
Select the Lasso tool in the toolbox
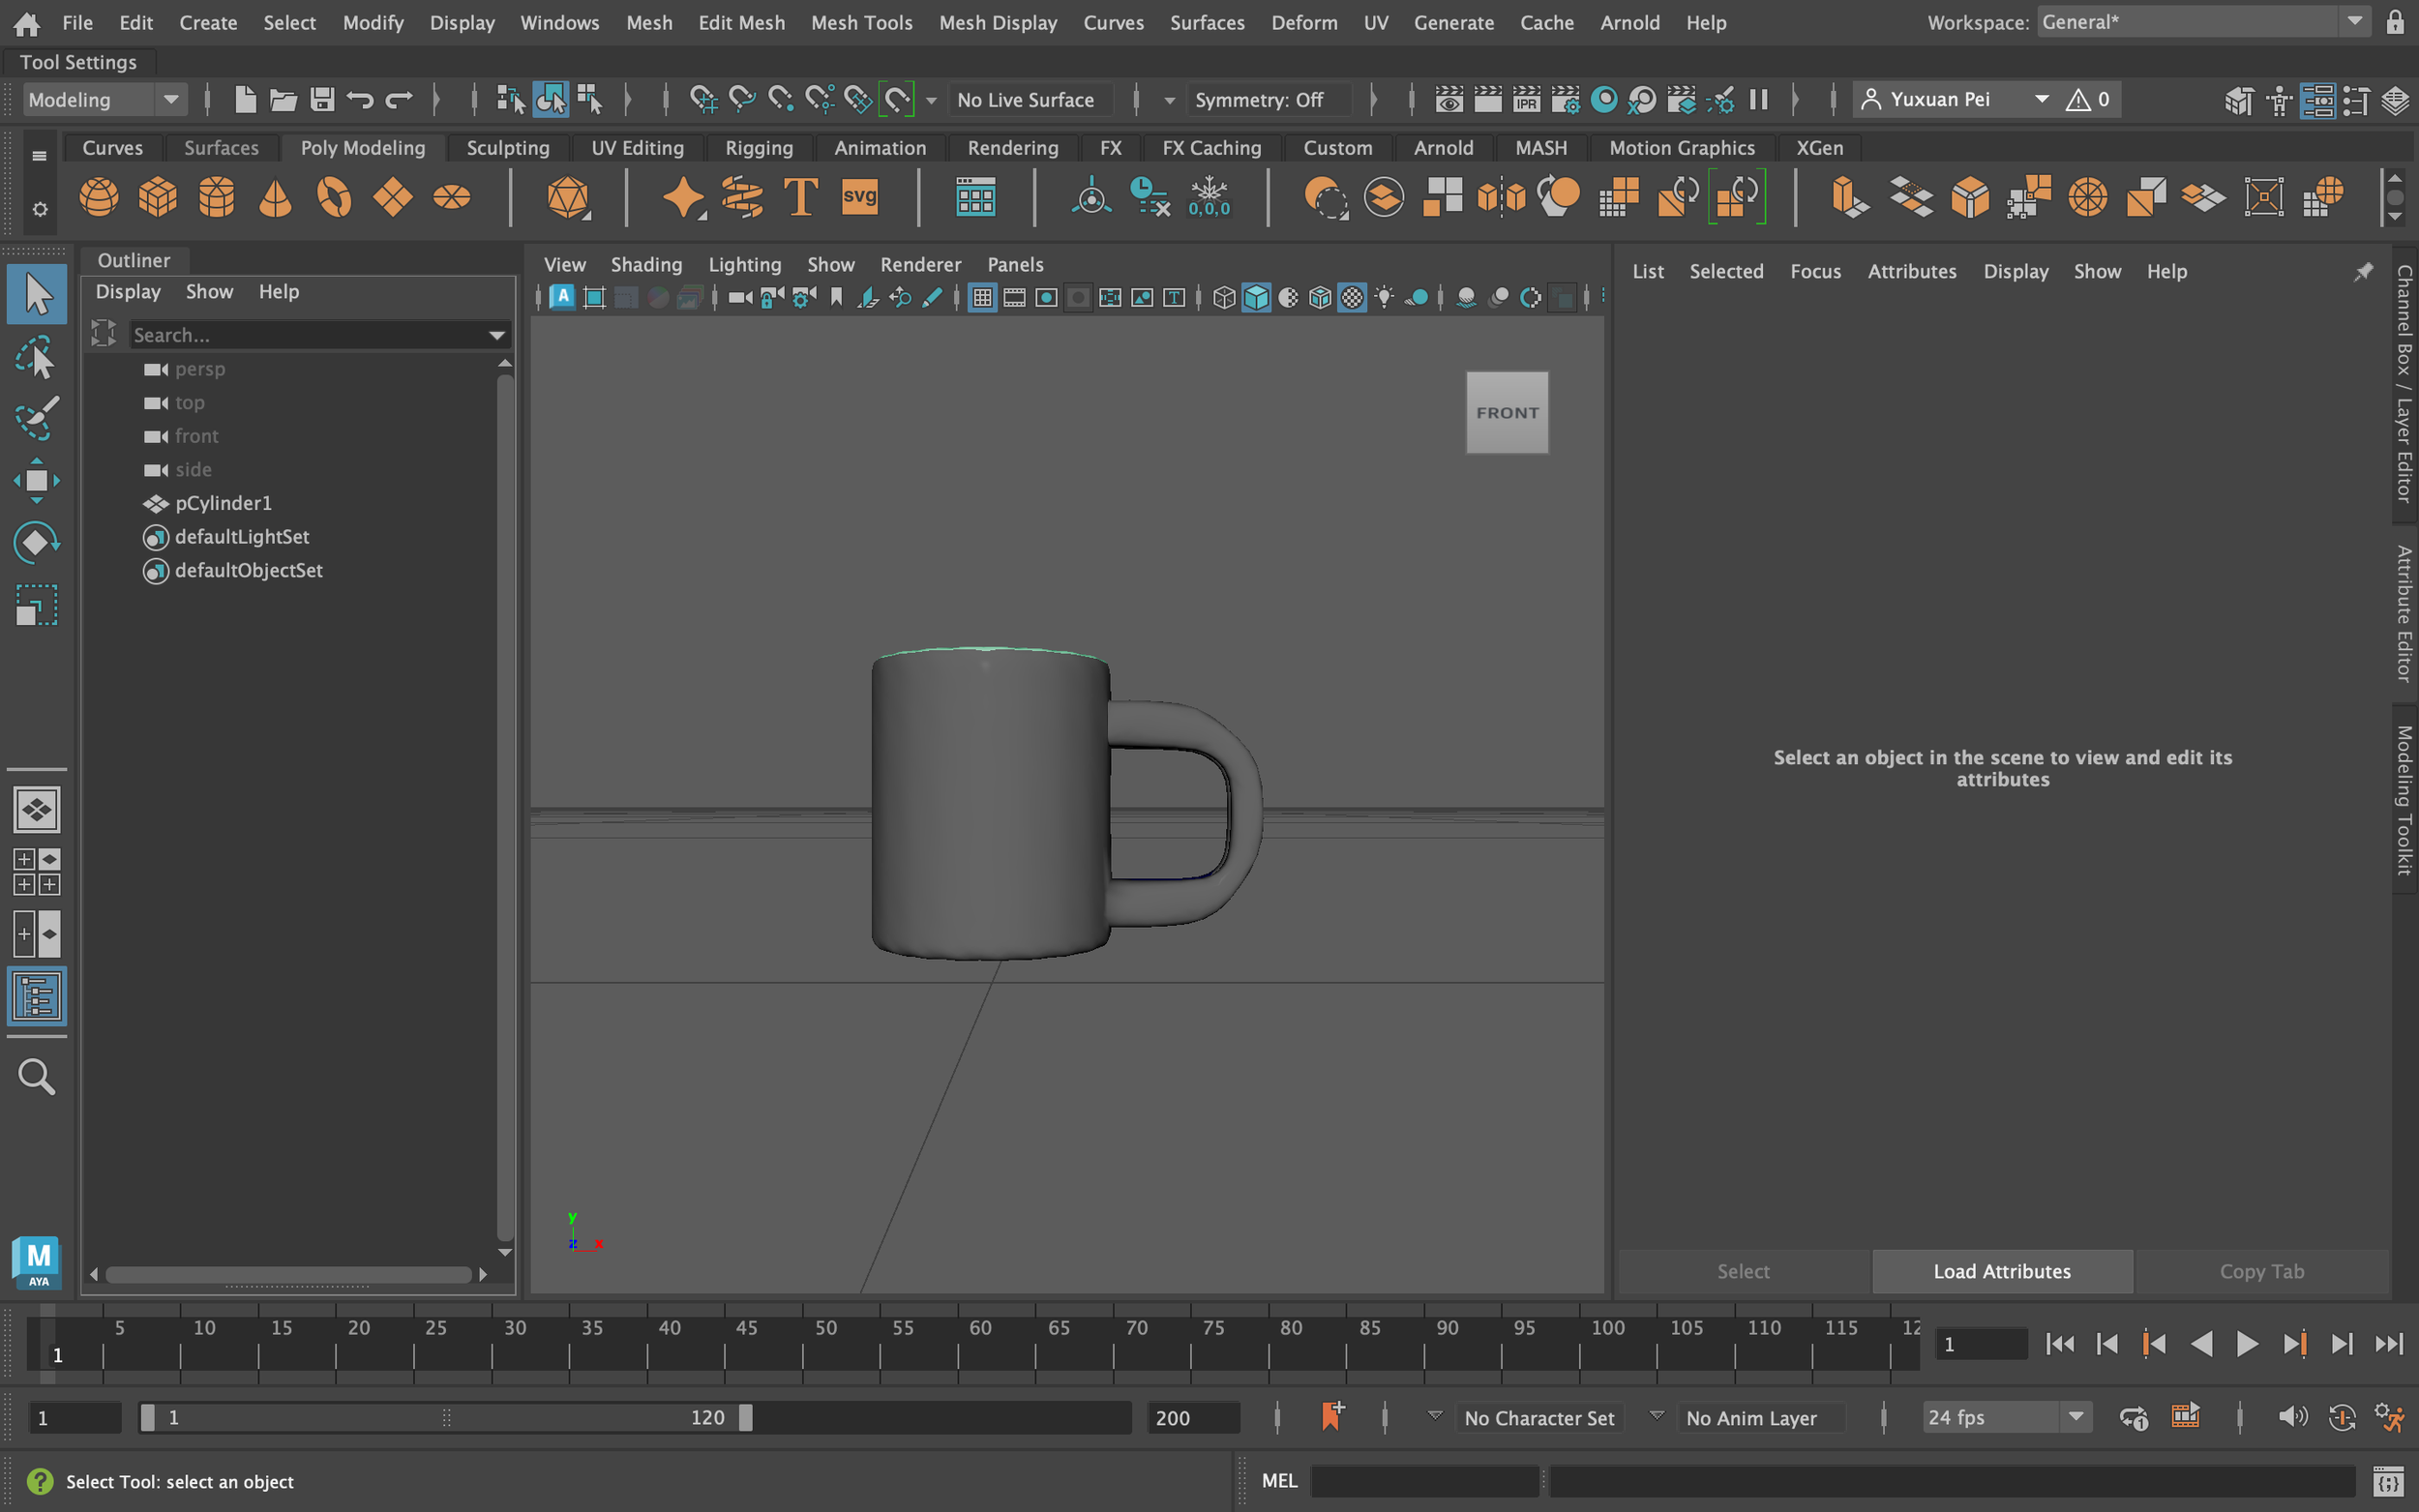[36, 357]
